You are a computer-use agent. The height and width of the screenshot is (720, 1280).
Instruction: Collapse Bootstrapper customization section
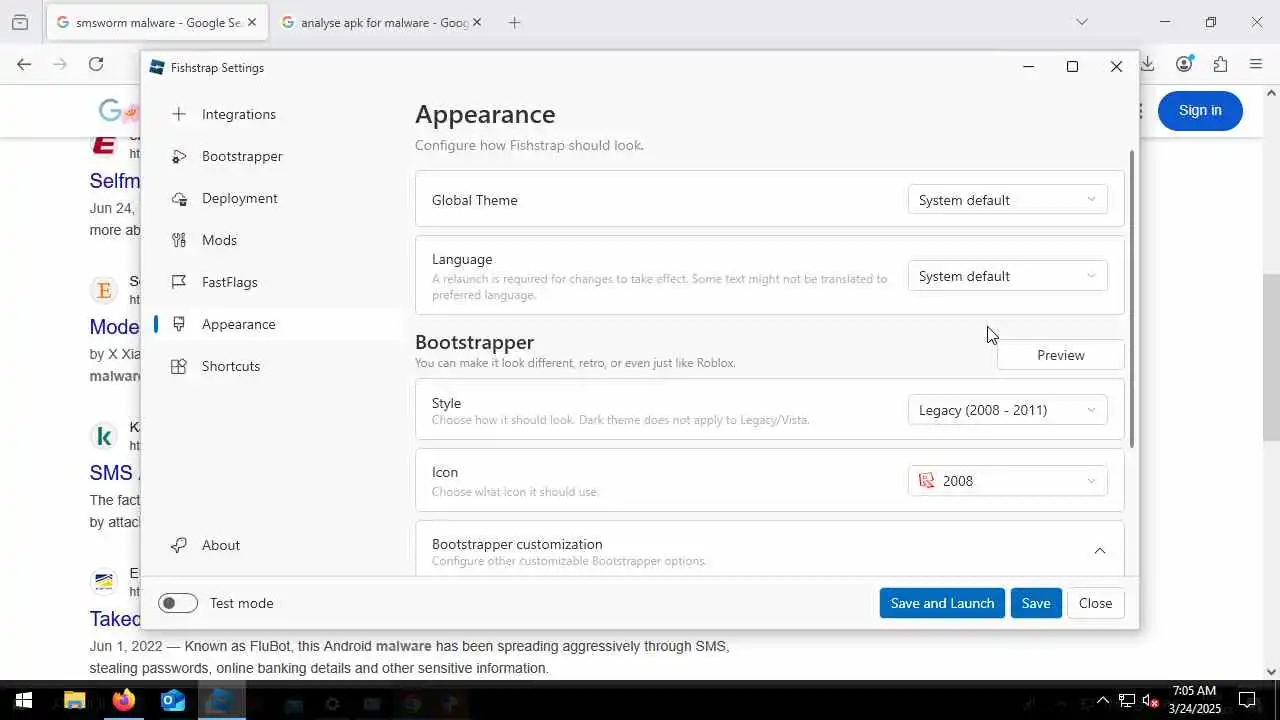[x=1099, y=551]
